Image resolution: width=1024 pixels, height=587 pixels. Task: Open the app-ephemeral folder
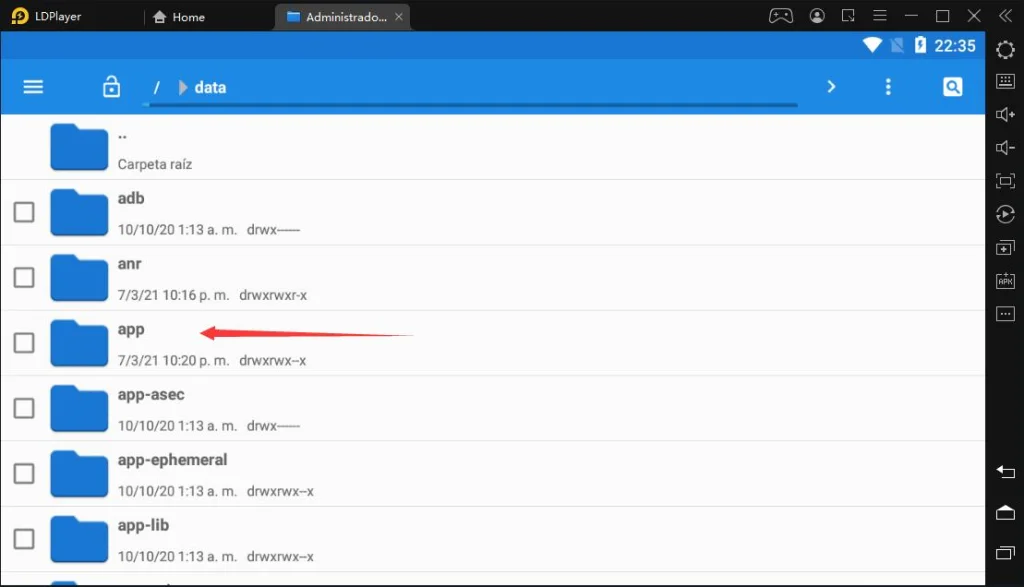tap(492, 474)
